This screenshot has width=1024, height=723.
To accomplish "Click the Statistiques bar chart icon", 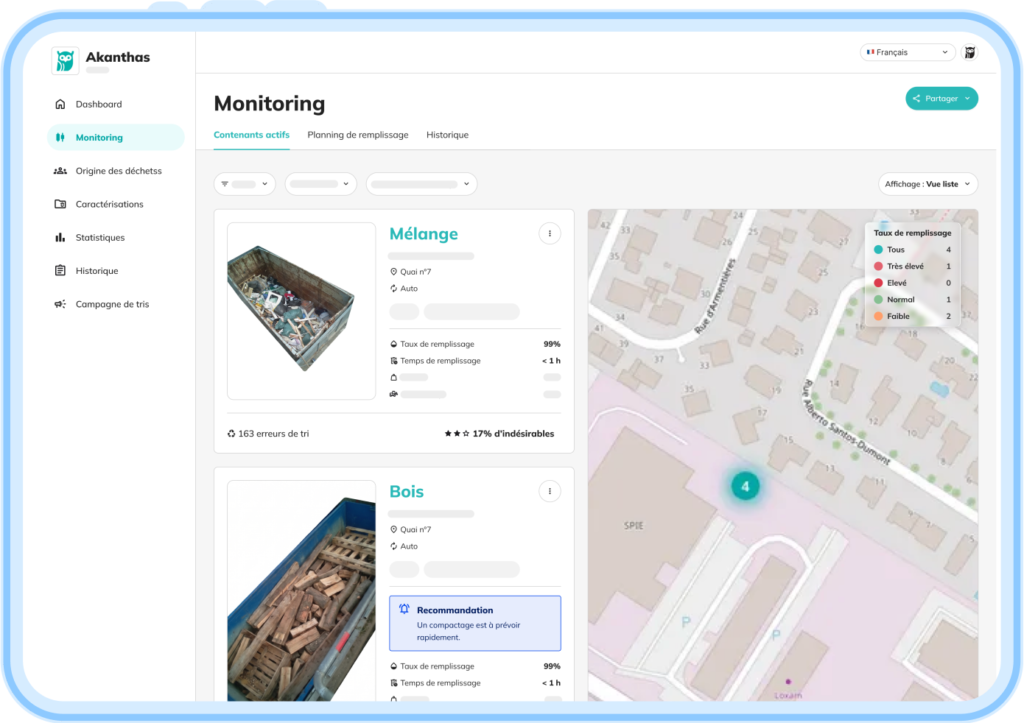I will (x=60, y=237).
